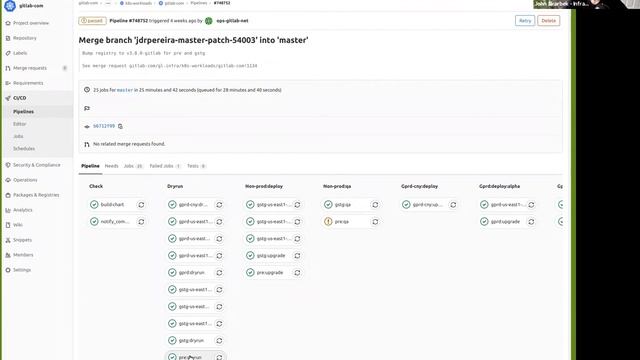Click the ops-gitlab-net user avatar
Image resolution: width=640 pixels, height=360 pixels.
click(x=209, y=21)
